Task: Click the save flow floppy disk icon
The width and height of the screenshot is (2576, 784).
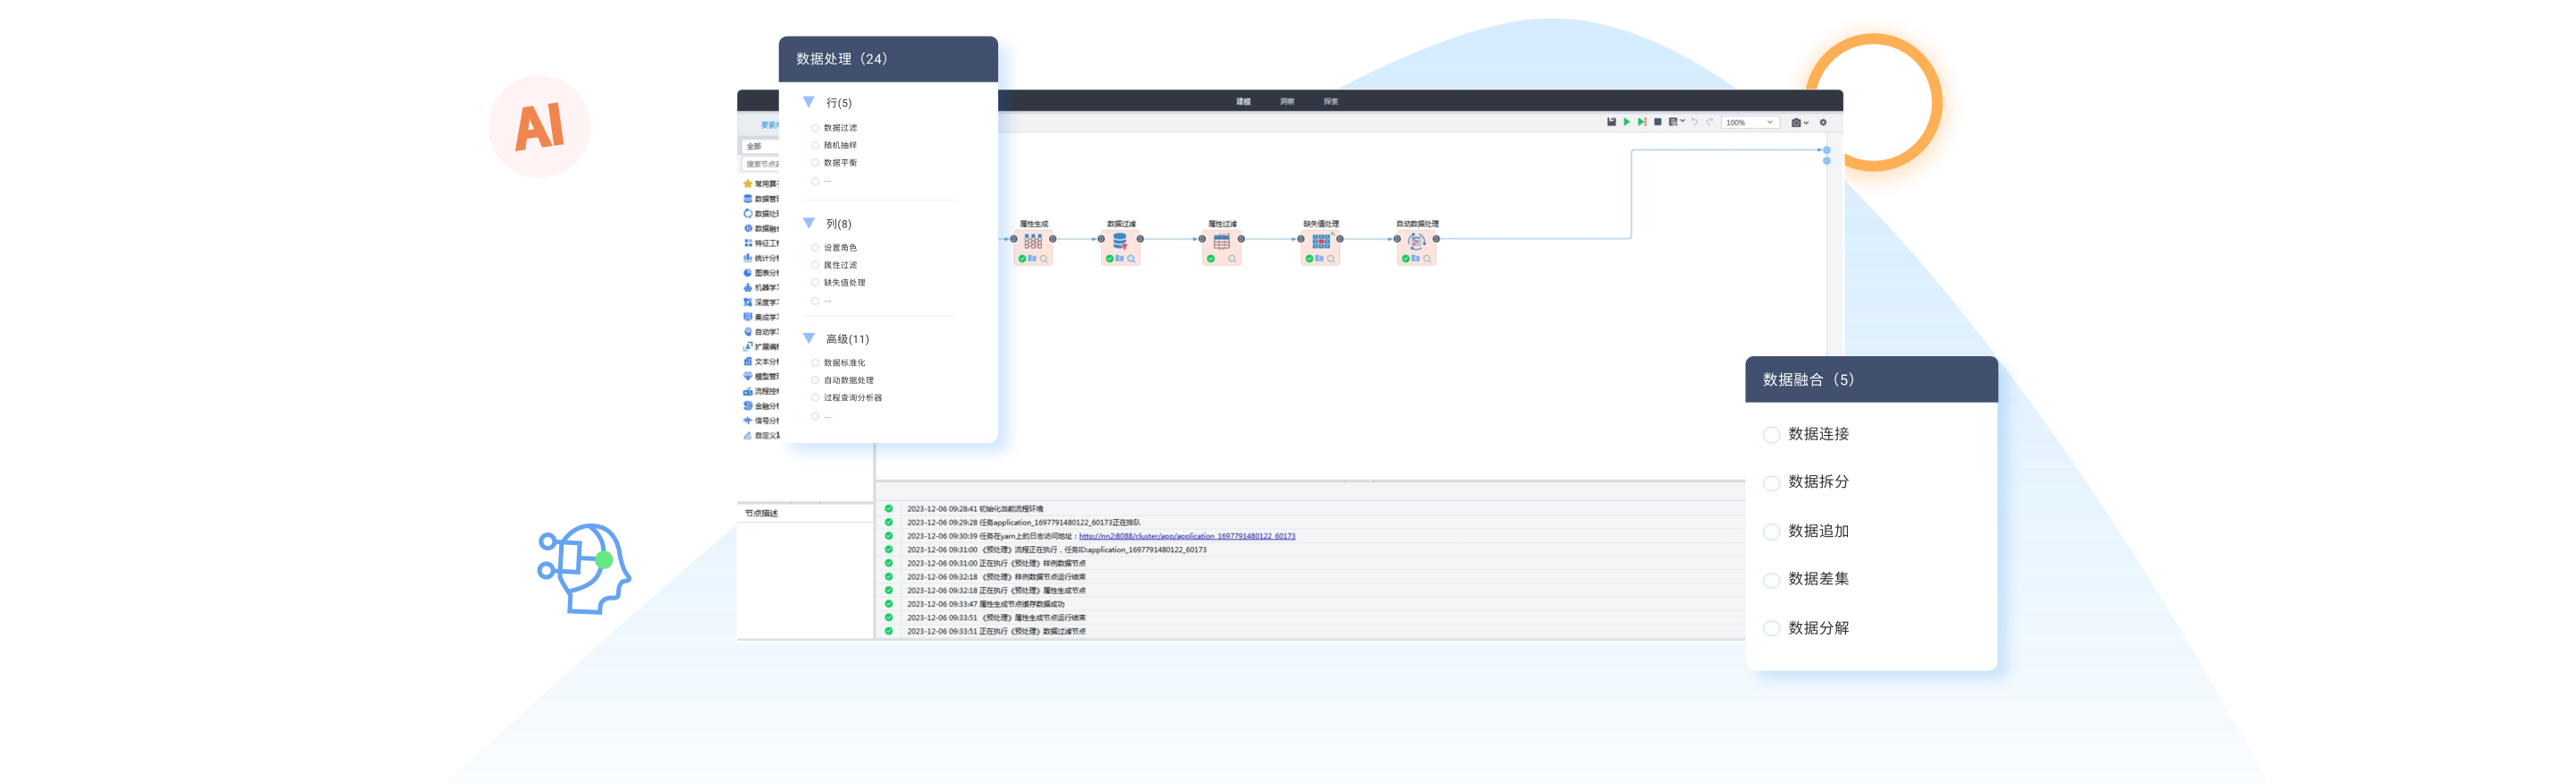Action: (x=1611, y=122)
